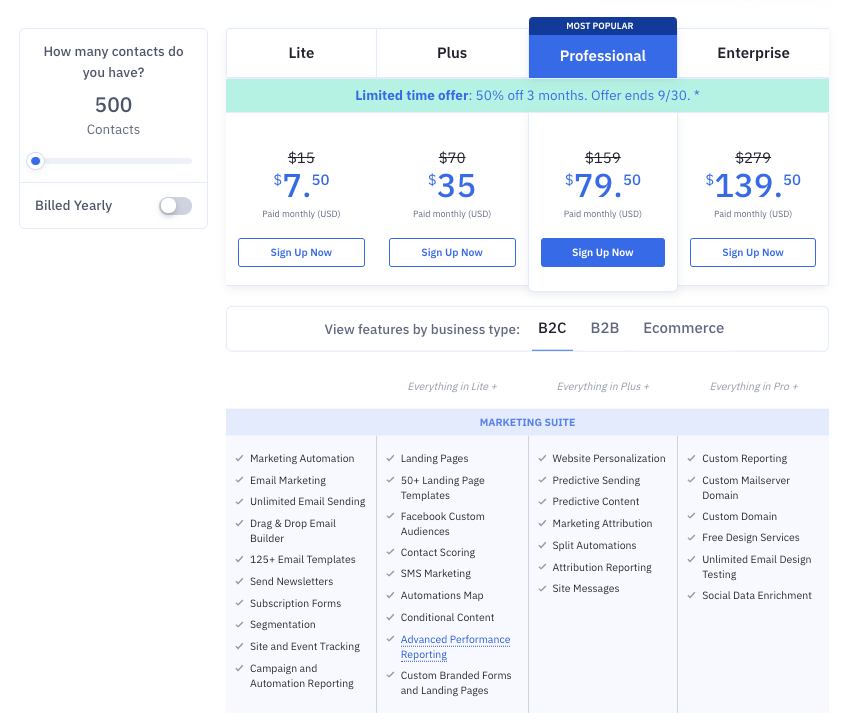
Task: Click the Landing Pages checkmark icon
Action: click(x=390, y=458)
